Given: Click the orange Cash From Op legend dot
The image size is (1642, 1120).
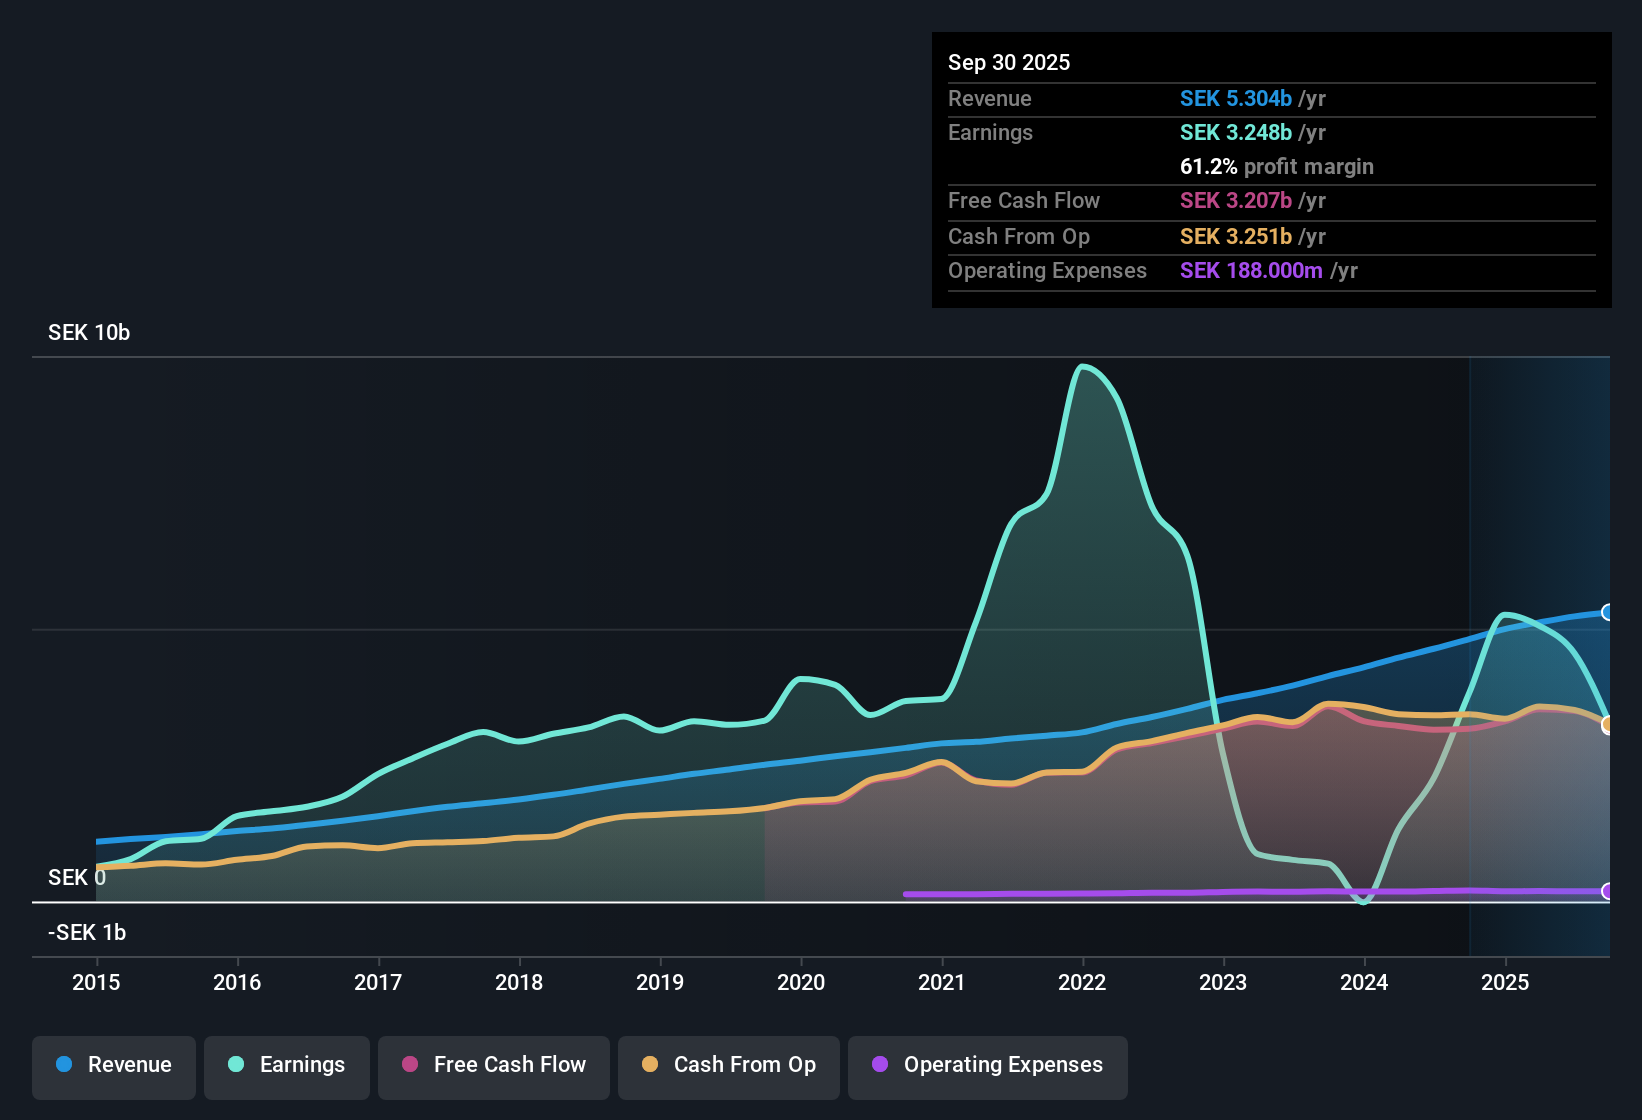Looking at the screenshot, I should [650, 1065].
